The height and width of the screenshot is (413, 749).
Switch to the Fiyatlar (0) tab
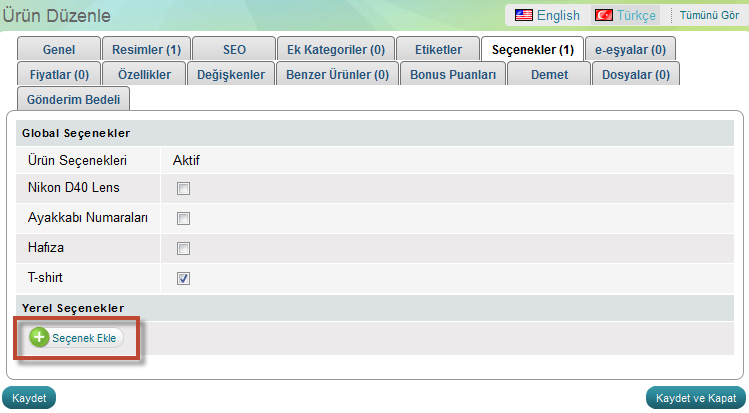(59, 74)
